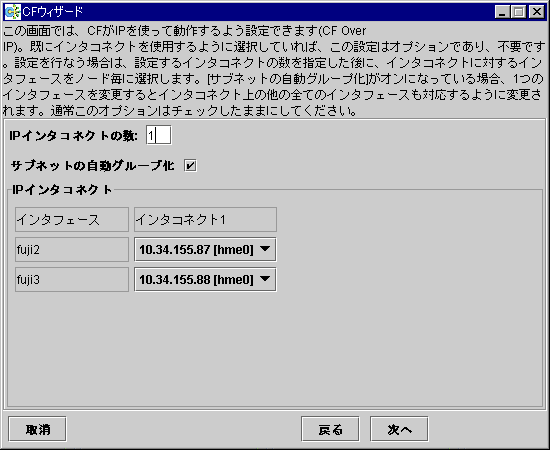Toggle サブネットの自動グループ化 checkbox
550x450 pixels.
click(x=190, y=165)
